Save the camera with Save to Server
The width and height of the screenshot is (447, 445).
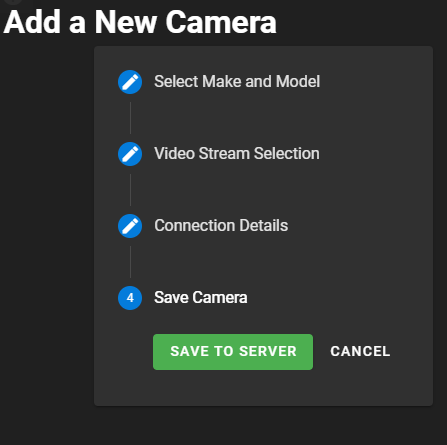point(233,352)
